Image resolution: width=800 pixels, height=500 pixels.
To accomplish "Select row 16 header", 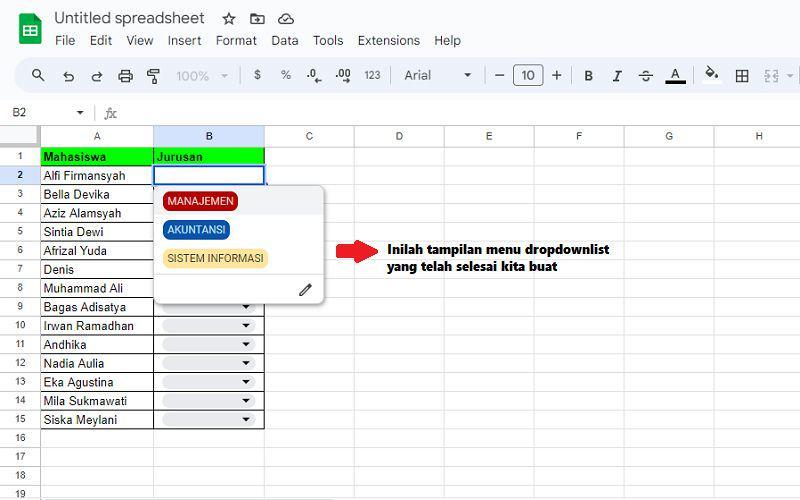I will point(20,438).
